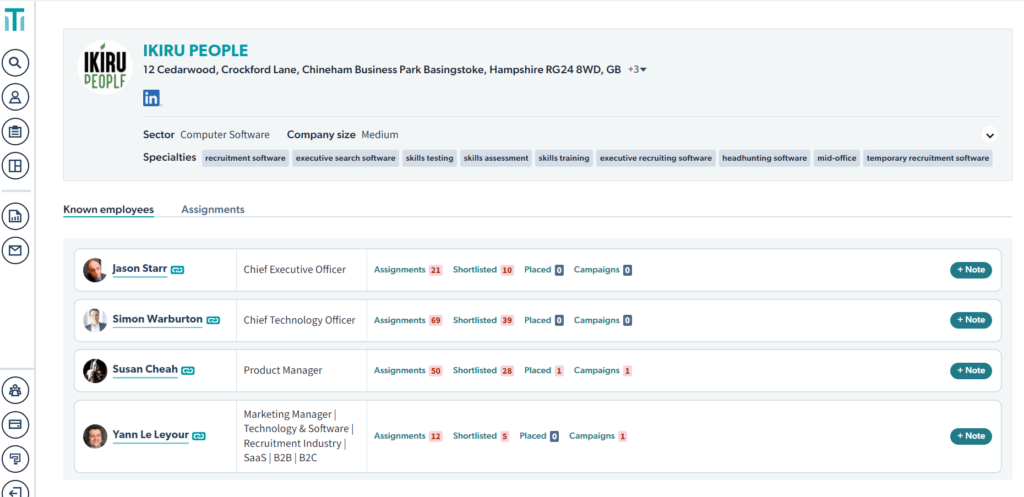
Task: Click the recruitment software specialty tag
Action: click(x=246, y=158)
